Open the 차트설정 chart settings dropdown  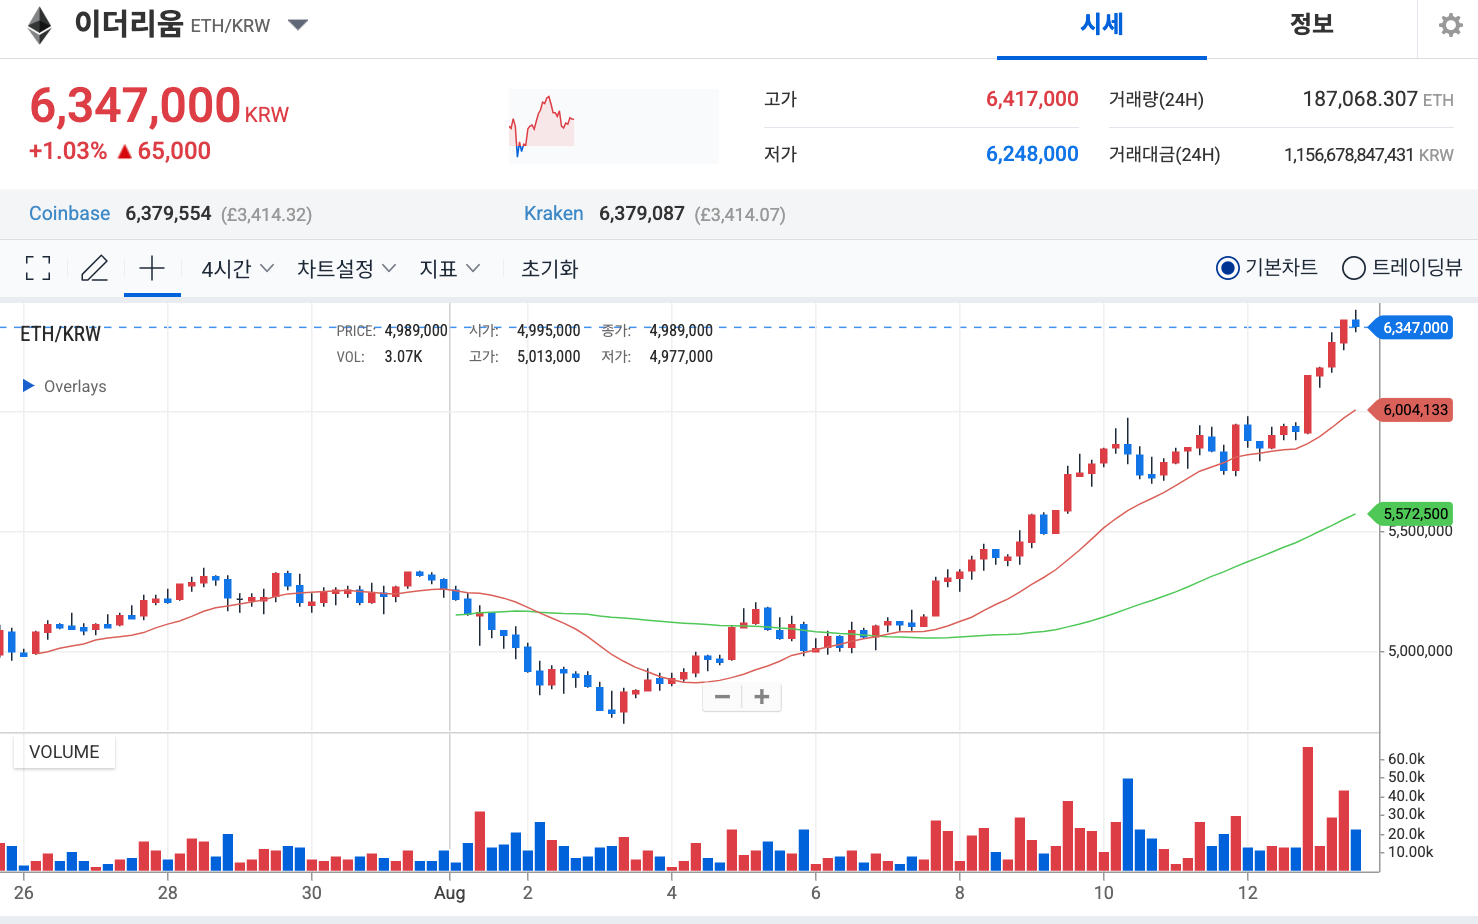tap(345, 268)
